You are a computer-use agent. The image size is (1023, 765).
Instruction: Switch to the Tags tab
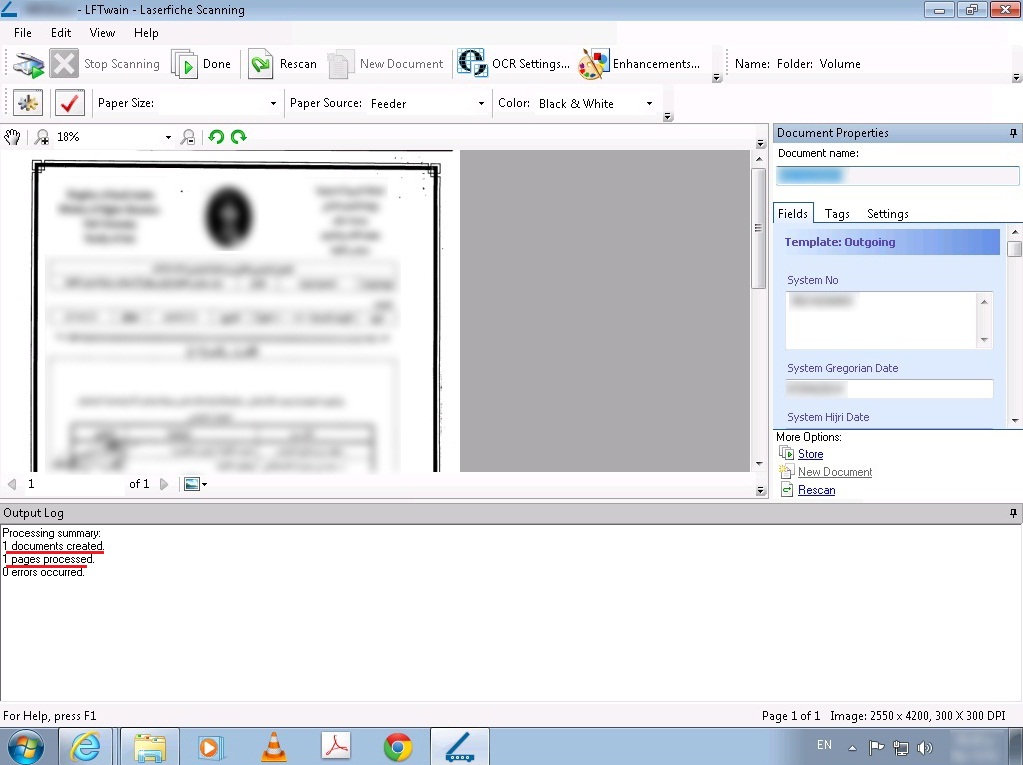pos(837,214)
